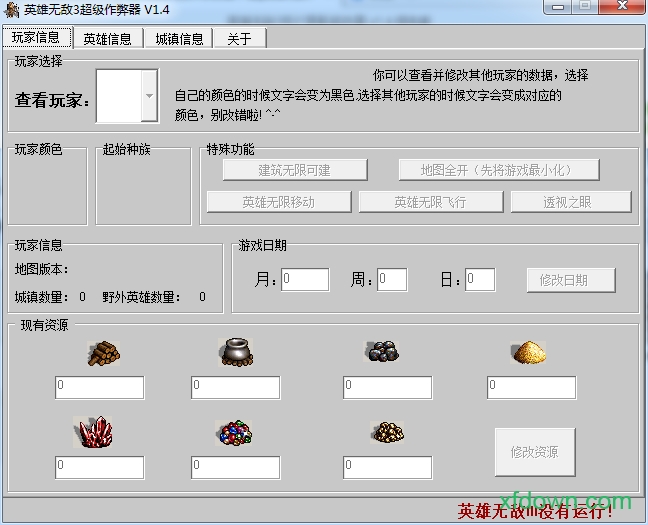The image size is (648, 525).
Task: Open the 查看玩家 player dropdown
Action: [149, 96]
